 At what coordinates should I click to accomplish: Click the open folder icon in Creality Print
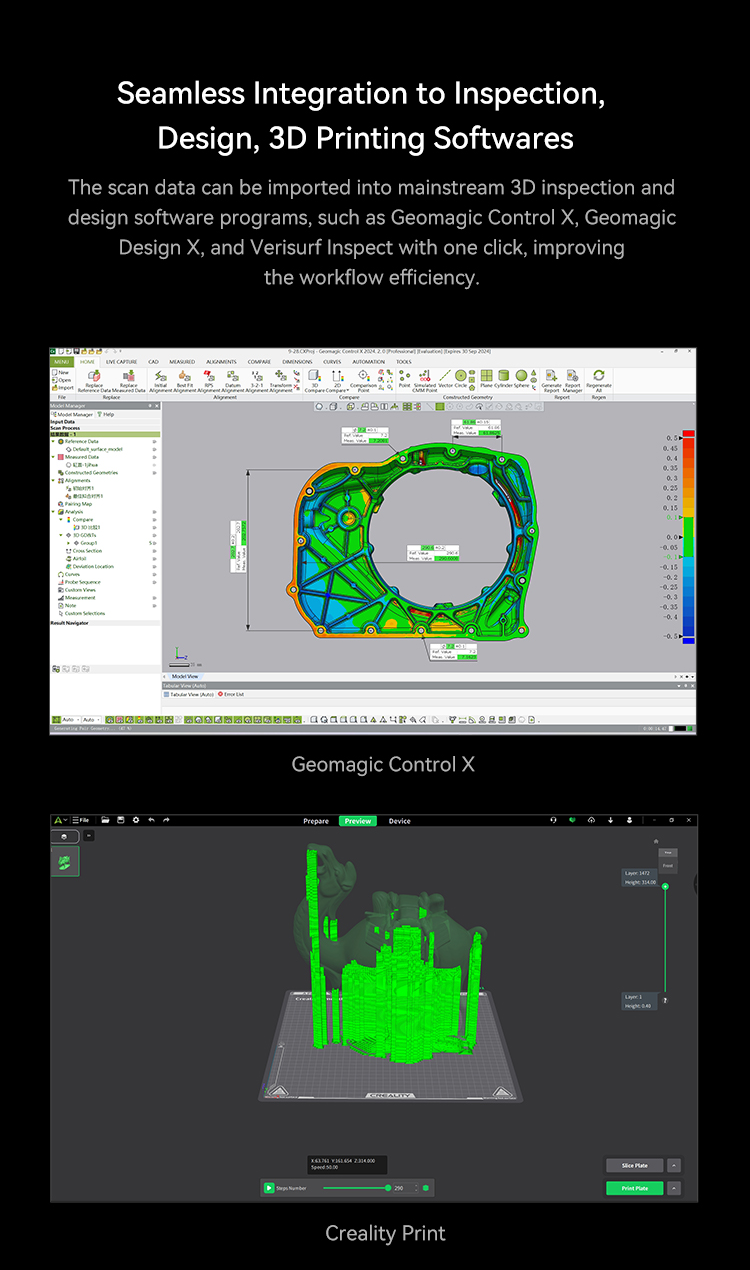(x=105, y=821)
